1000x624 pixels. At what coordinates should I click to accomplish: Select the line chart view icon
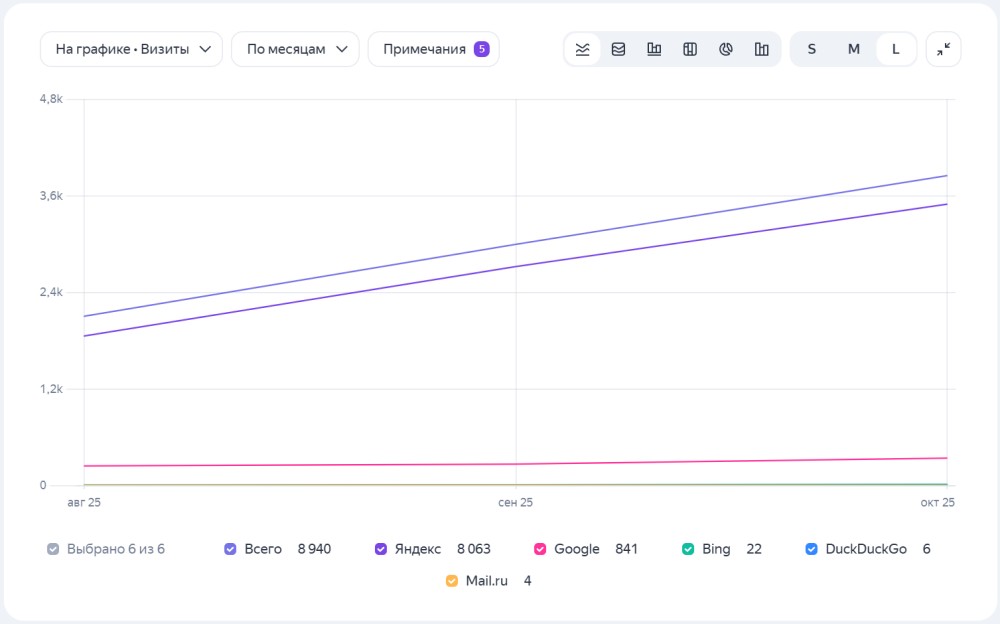[x=582, y=49]
